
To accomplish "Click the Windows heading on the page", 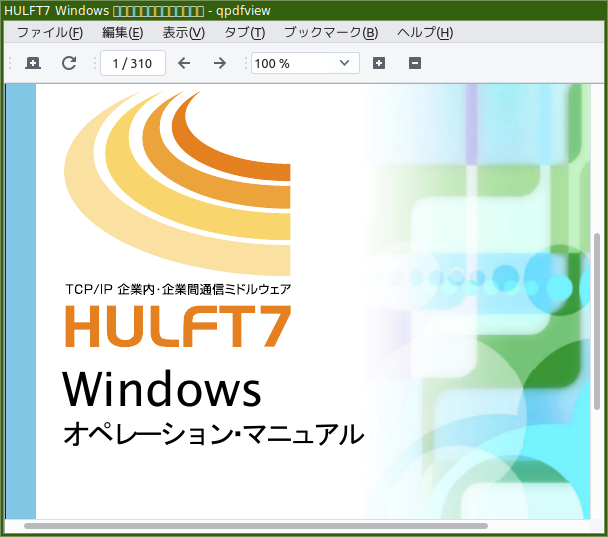I will point(162,389).
